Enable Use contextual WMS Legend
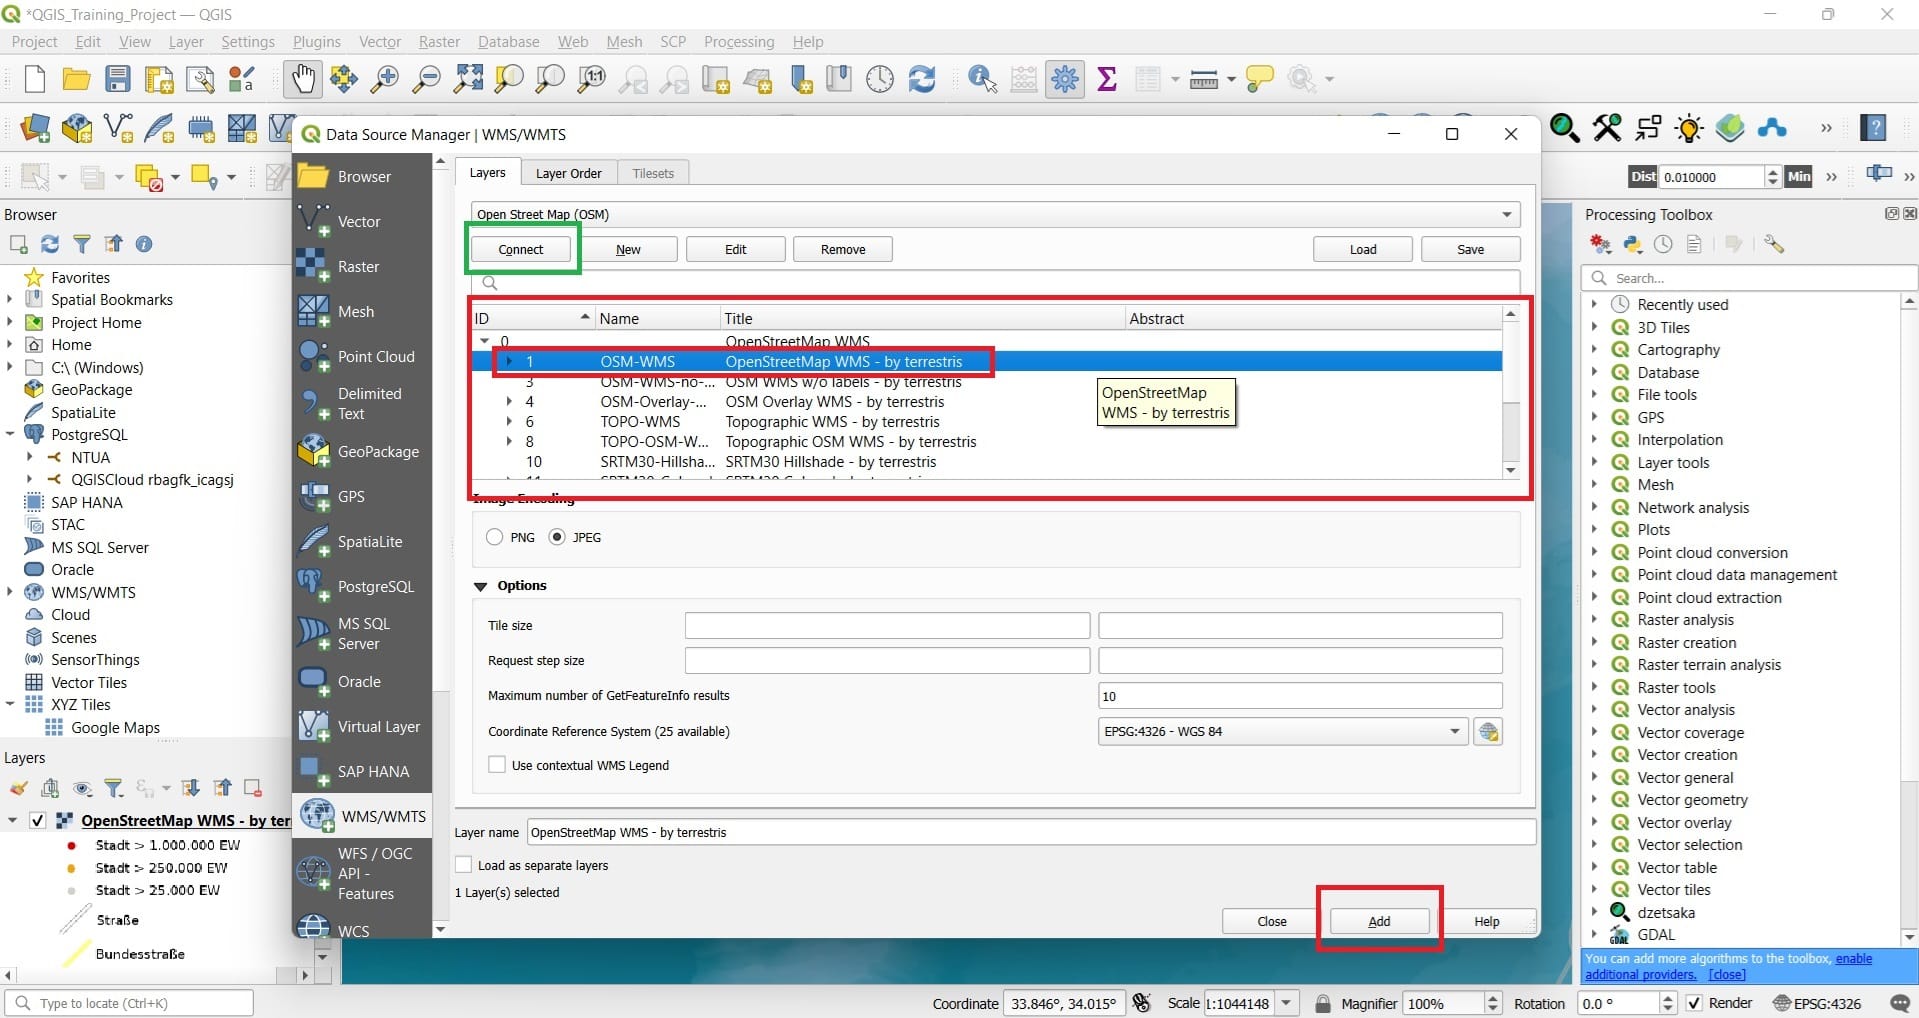Image resolution: width=1919 pixels, height=1018 pixels. click(x=497, y=765)
